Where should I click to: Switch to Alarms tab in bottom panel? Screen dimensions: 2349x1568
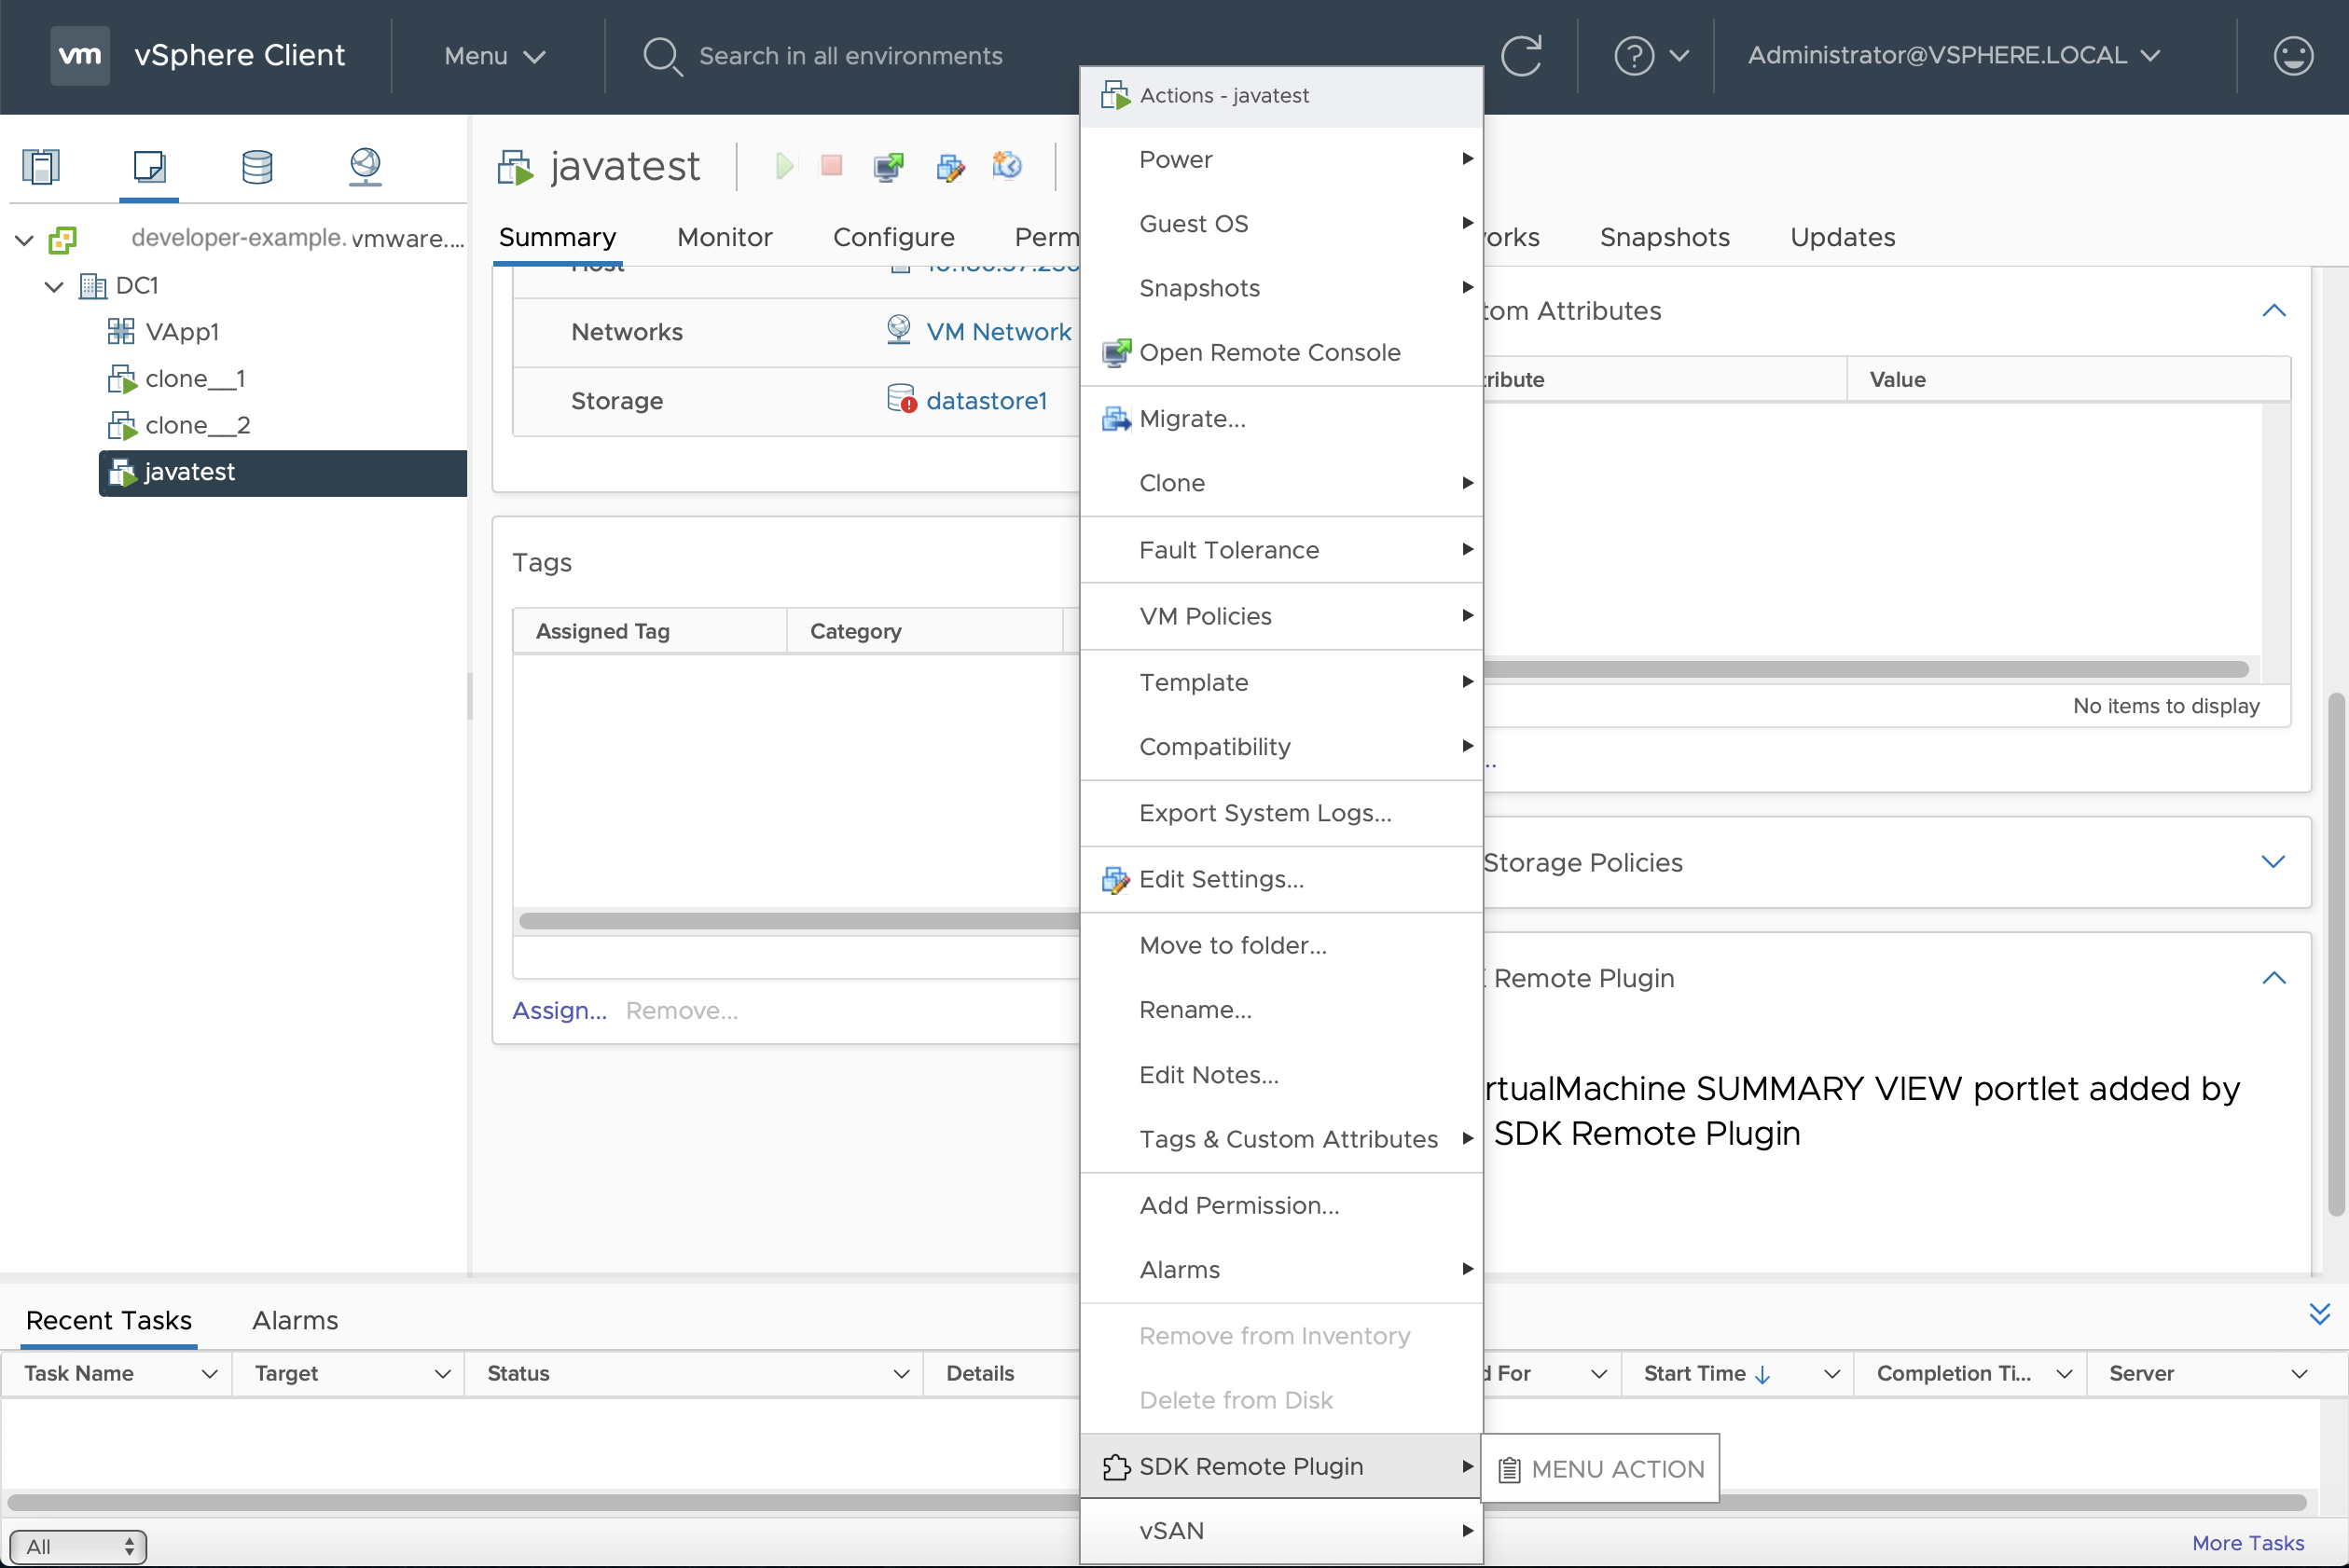pyautogui.click(x=295, y=1320)
